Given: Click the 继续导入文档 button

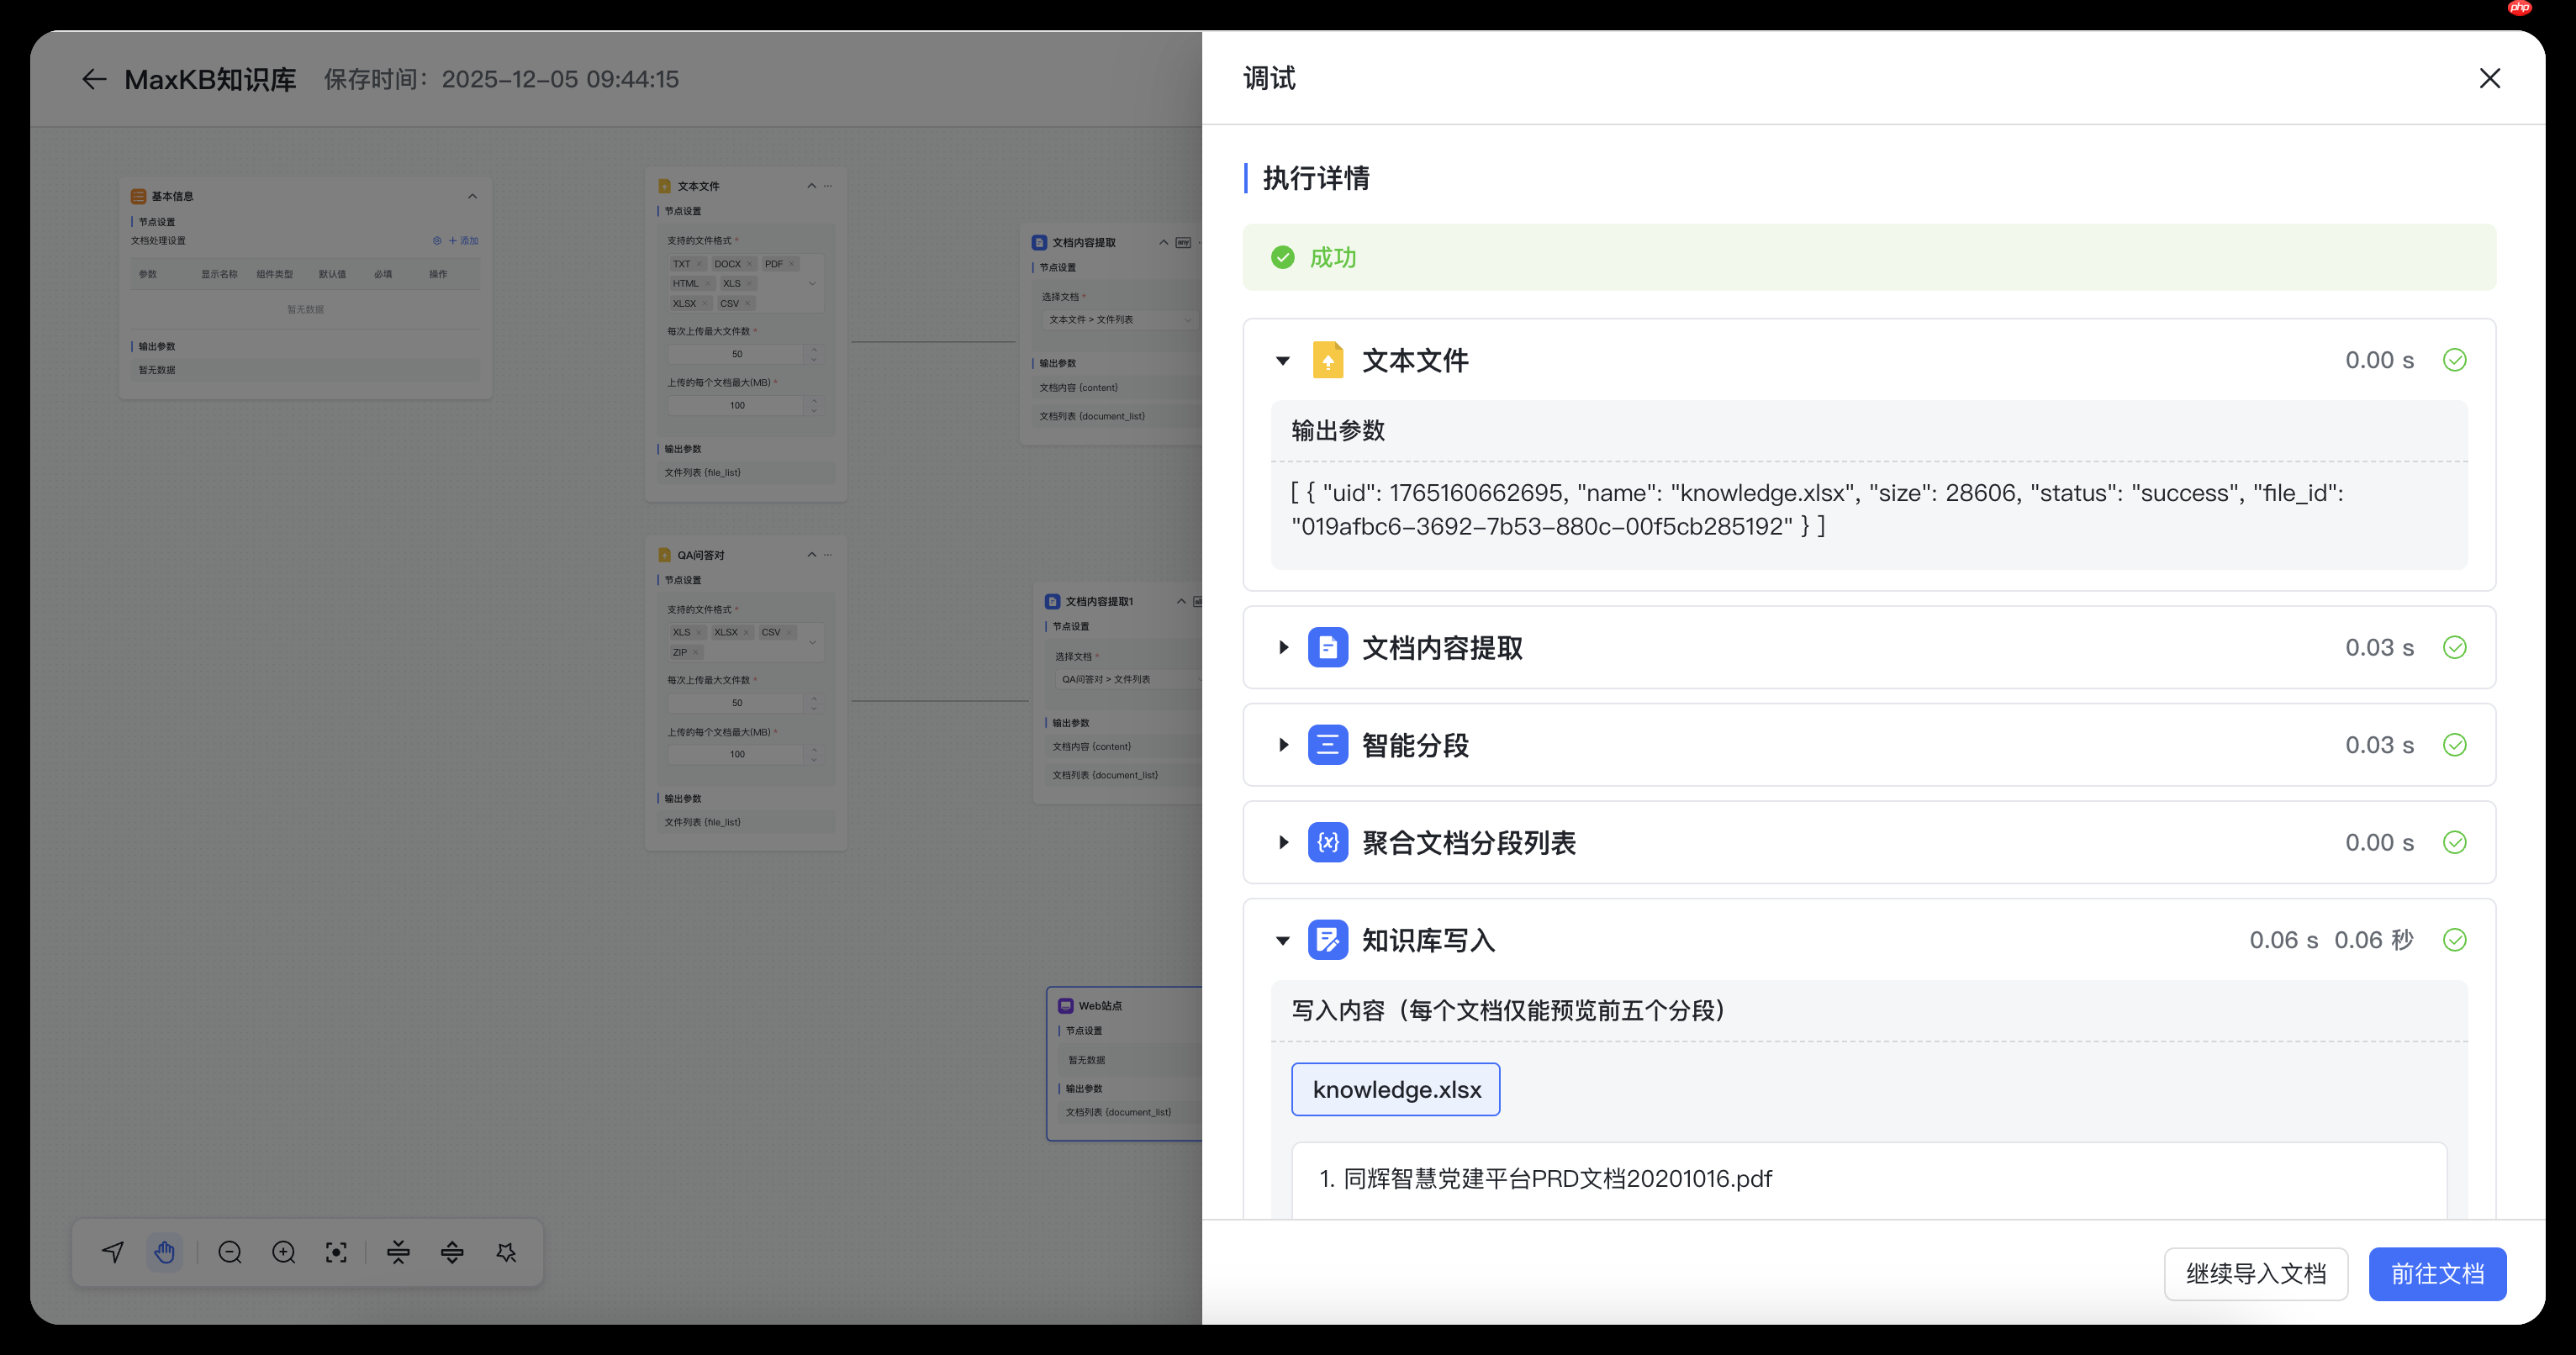Looking at the screenshot, I should 2256,1274.
